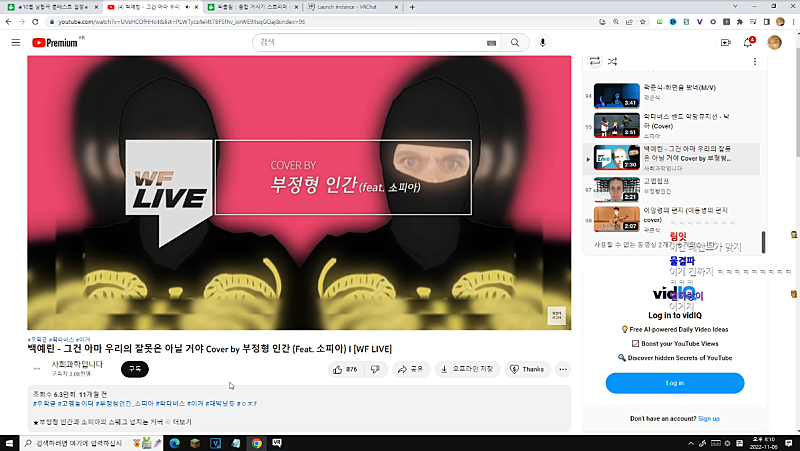Click the video watermark badge in player corner
Screen dimensions: 800x451
point(557,315)
